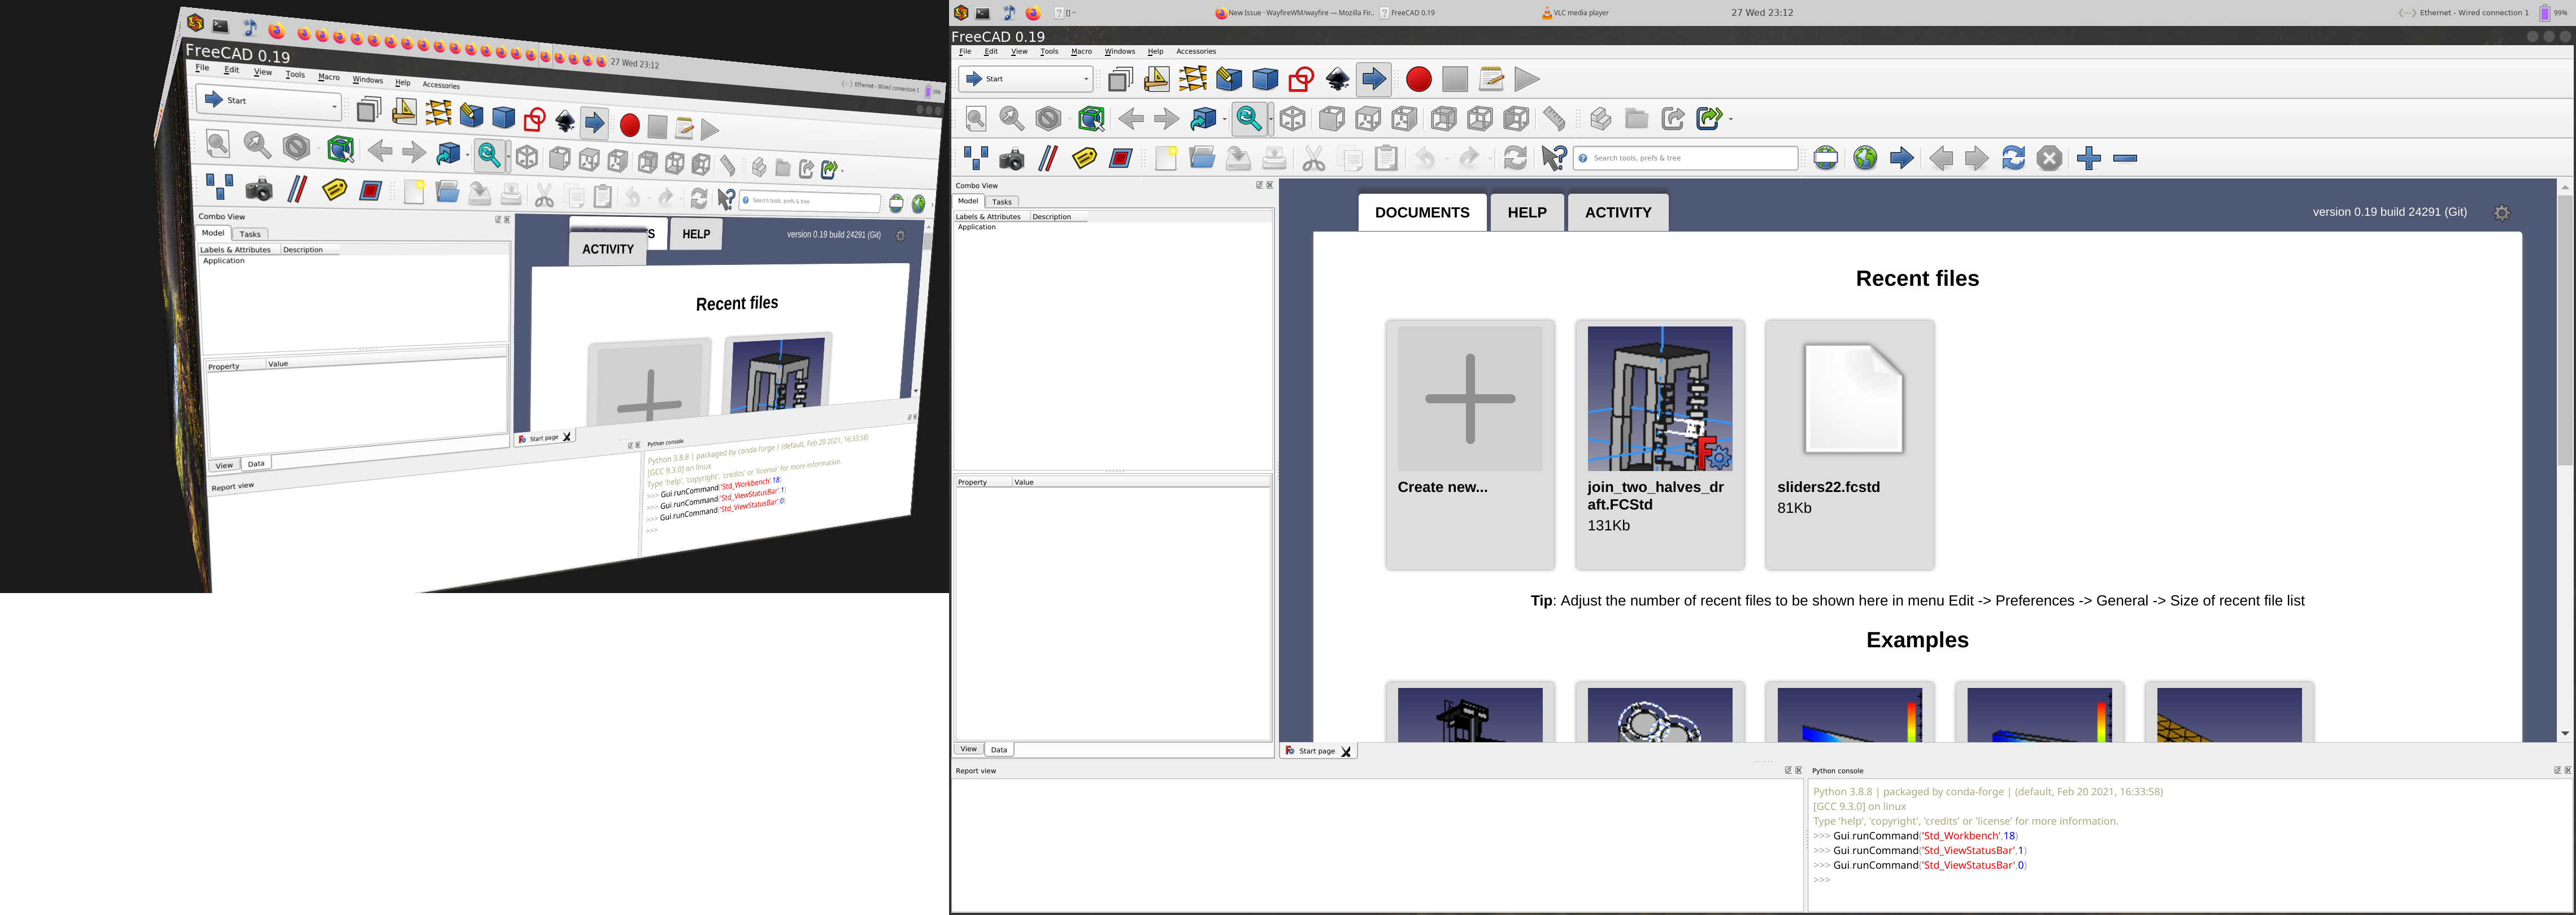The width and height of the screenshot is (2576, 915).
Task: Expand the axonometric view dropdown arrow
Action: (1224, 119)
